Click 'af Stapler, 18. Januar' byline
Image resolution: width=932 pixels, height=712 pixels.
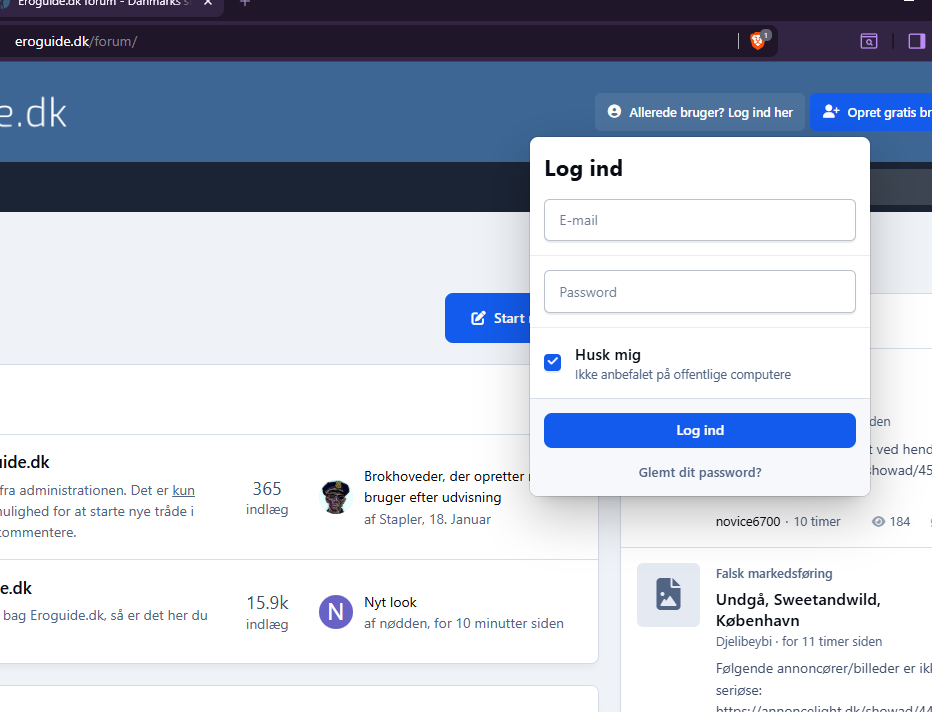(427, 519)
